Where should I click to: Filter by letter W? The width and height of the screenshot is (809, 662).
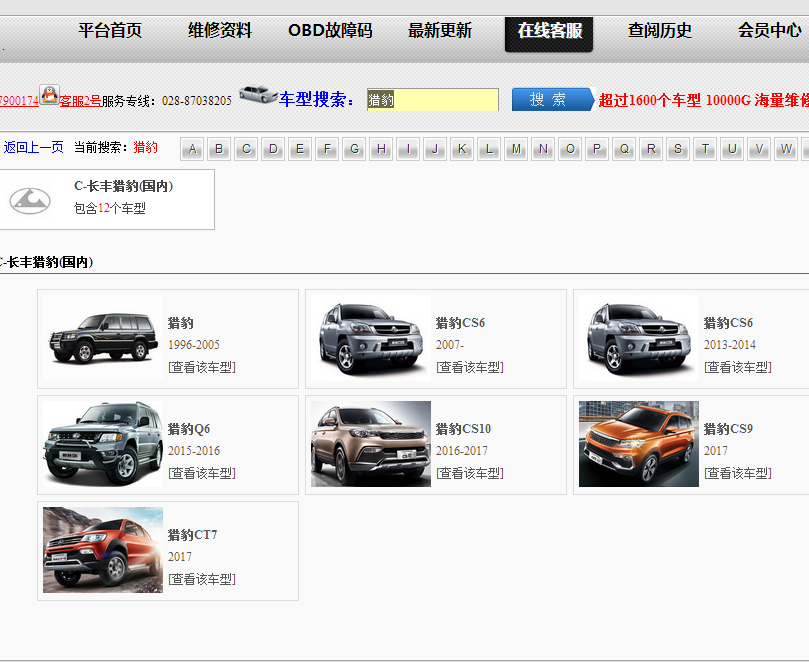point(786,149)
